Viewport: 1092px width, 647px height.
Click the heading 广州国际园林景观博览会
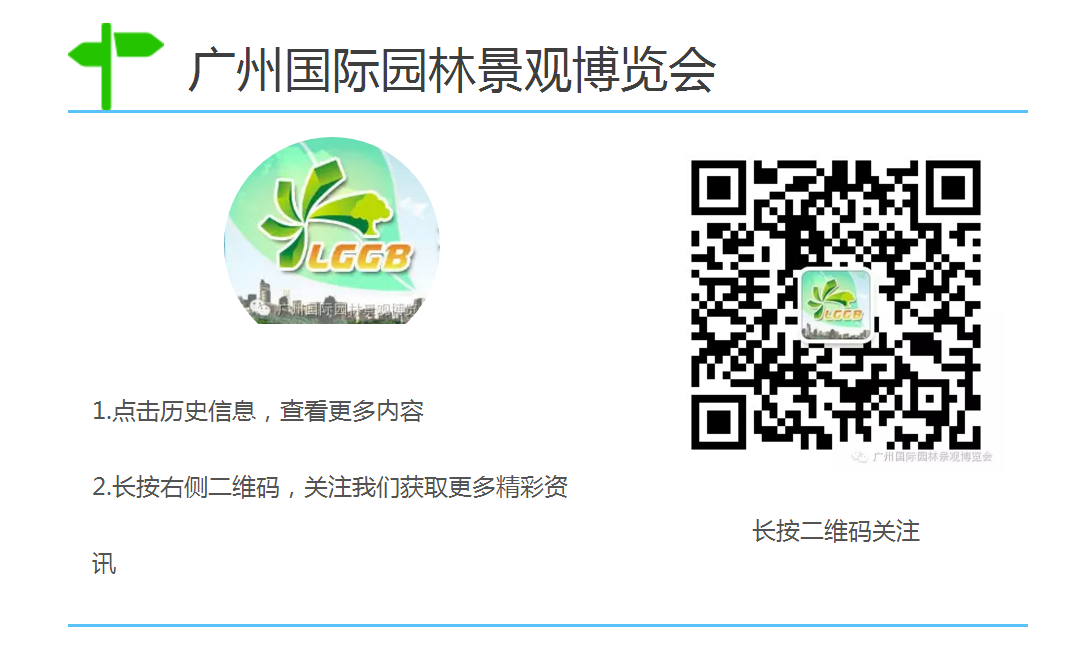point(452,70)
